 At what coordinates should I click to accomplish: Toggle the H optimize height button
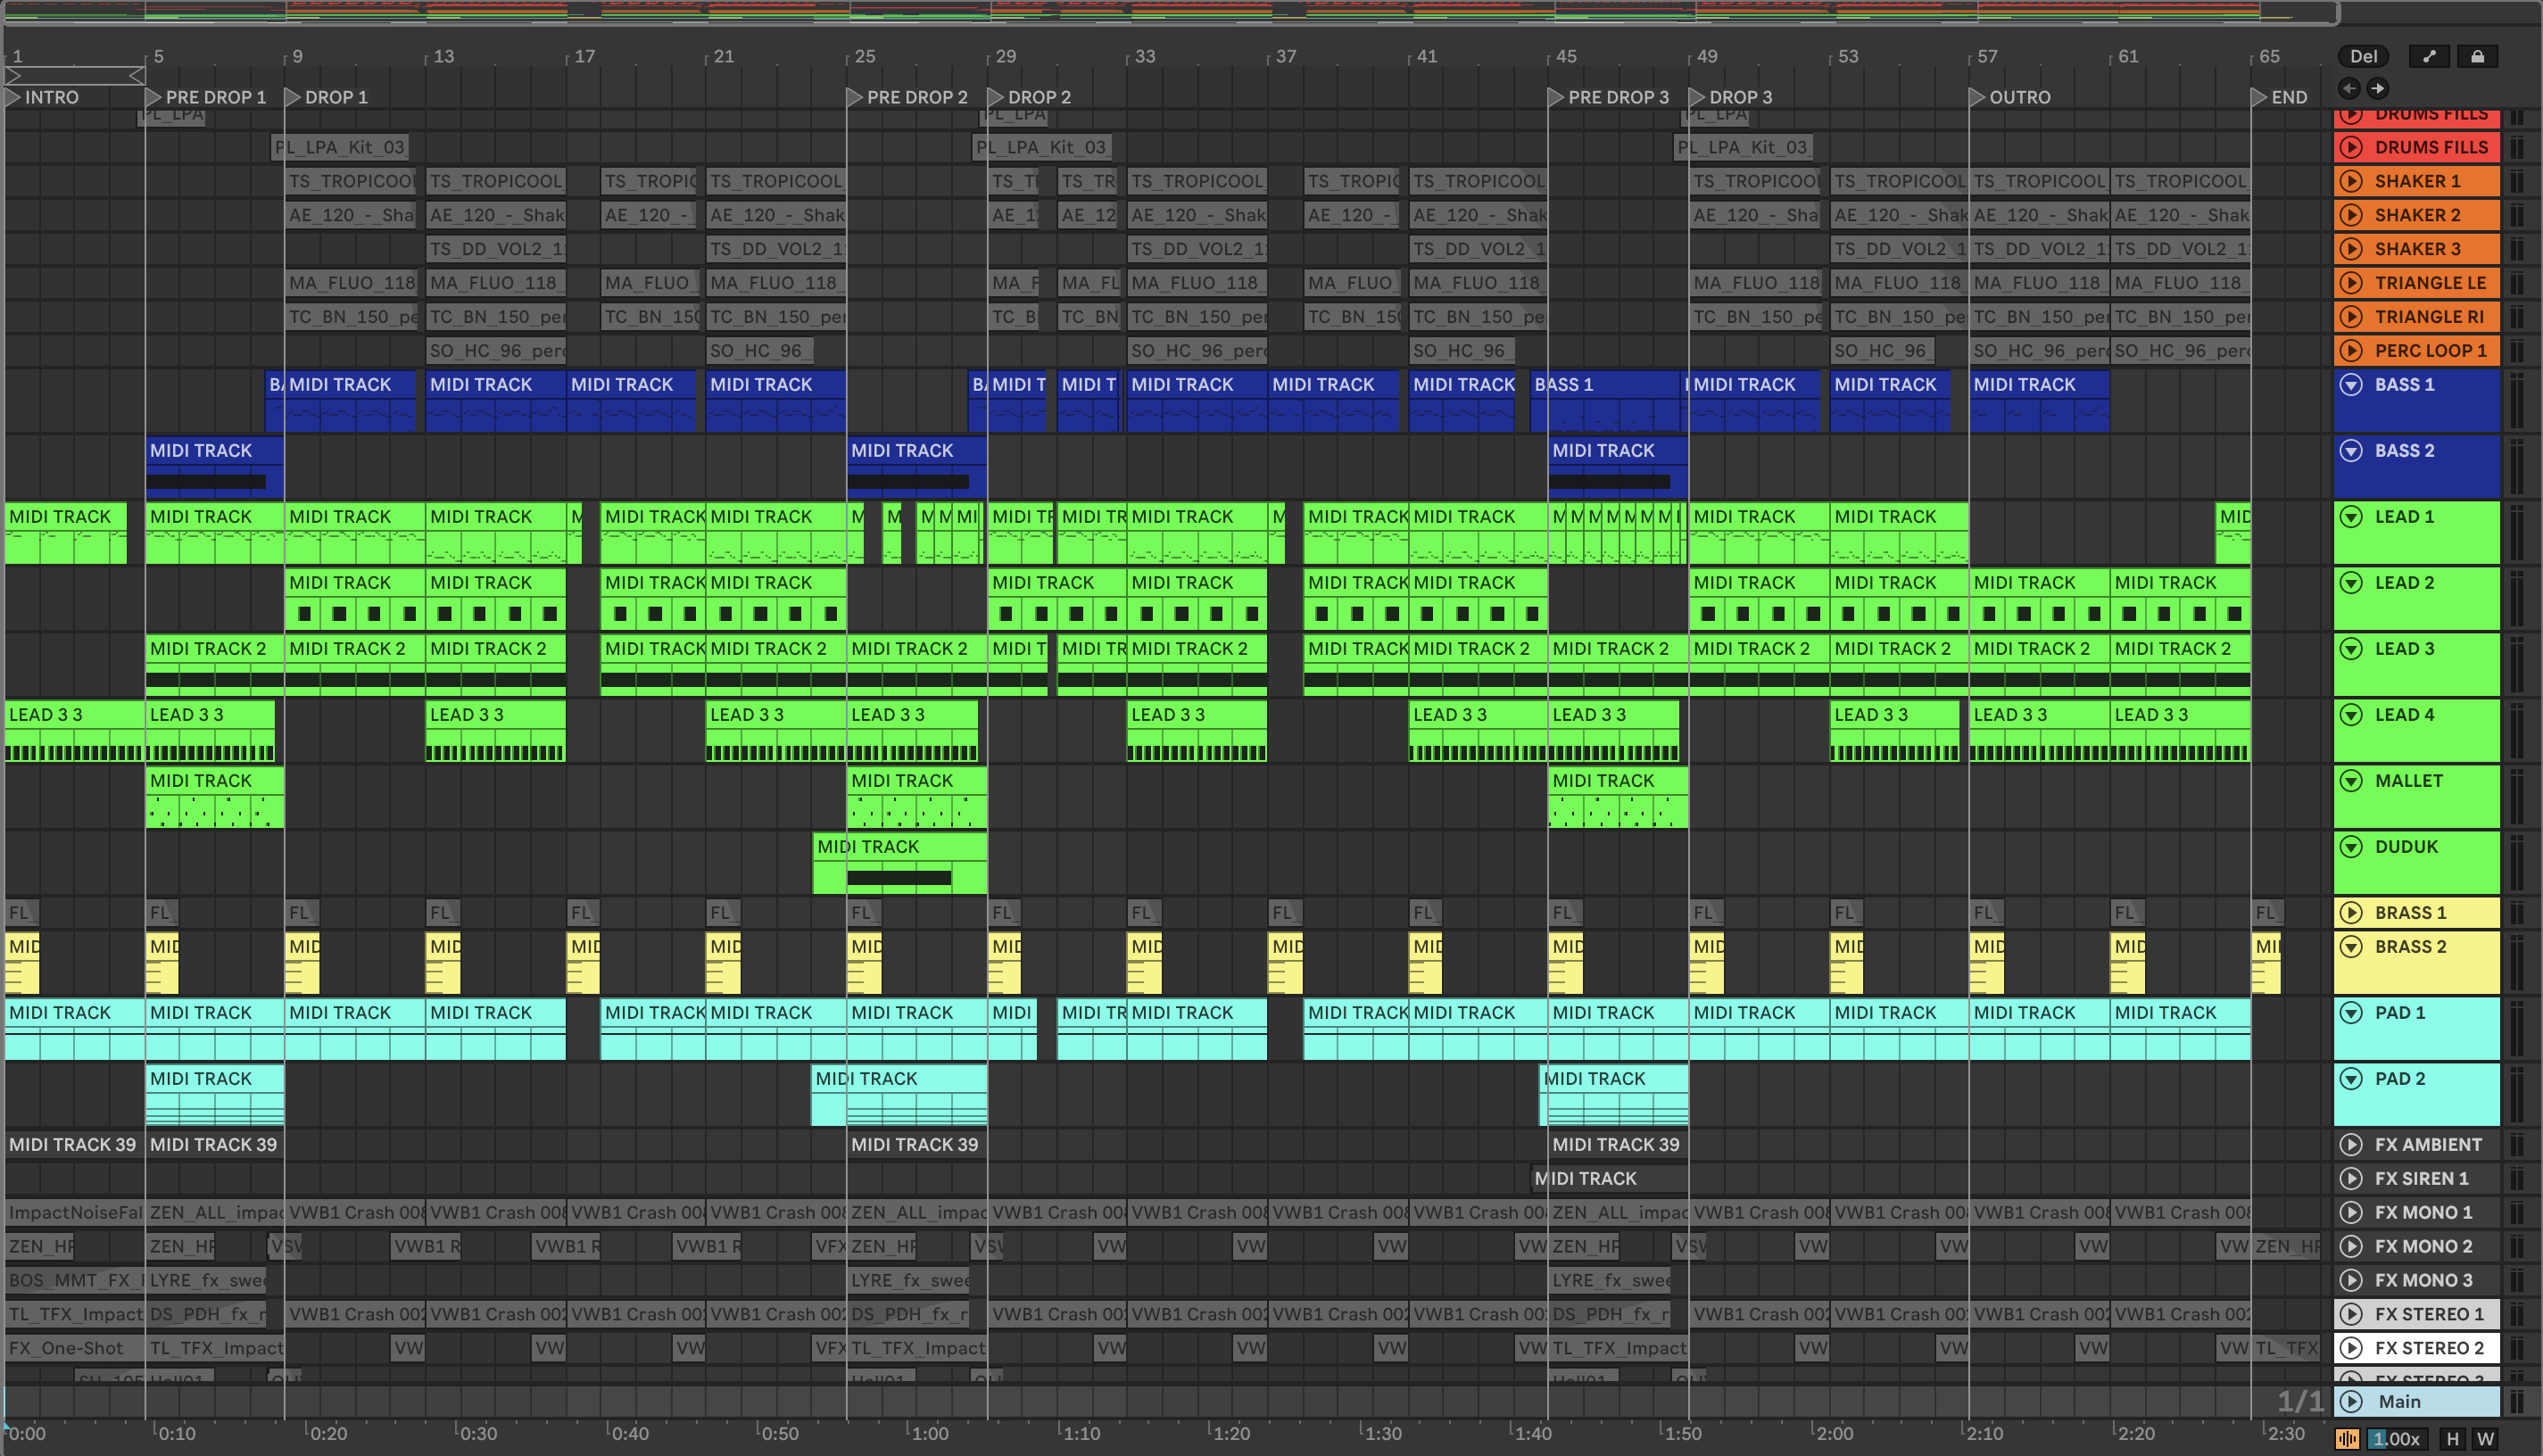coord(2452,1439)
